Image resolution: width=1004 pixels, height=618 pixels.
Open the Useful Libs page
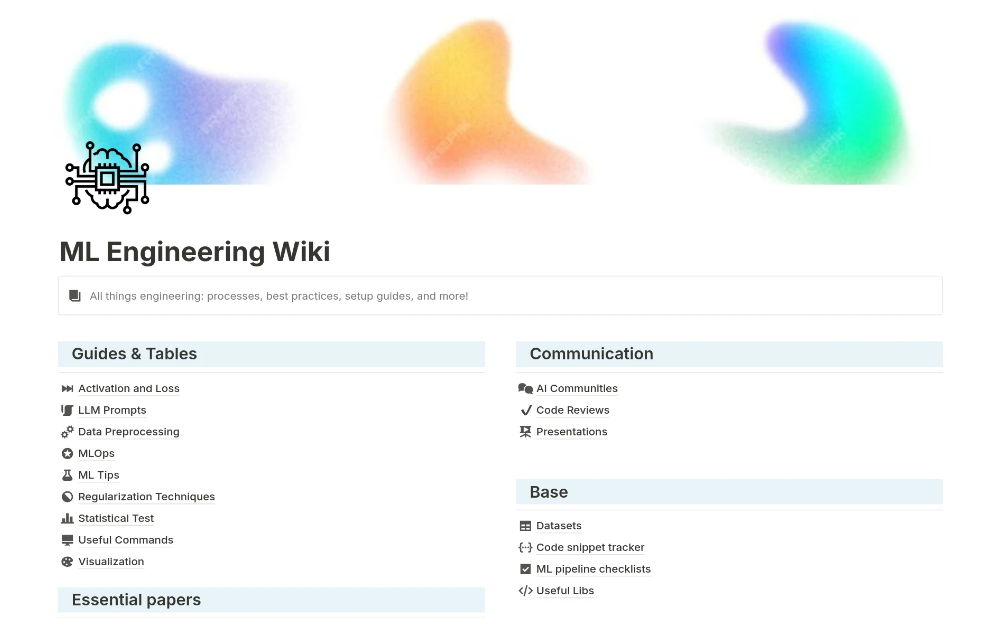(x=565, y=591)
